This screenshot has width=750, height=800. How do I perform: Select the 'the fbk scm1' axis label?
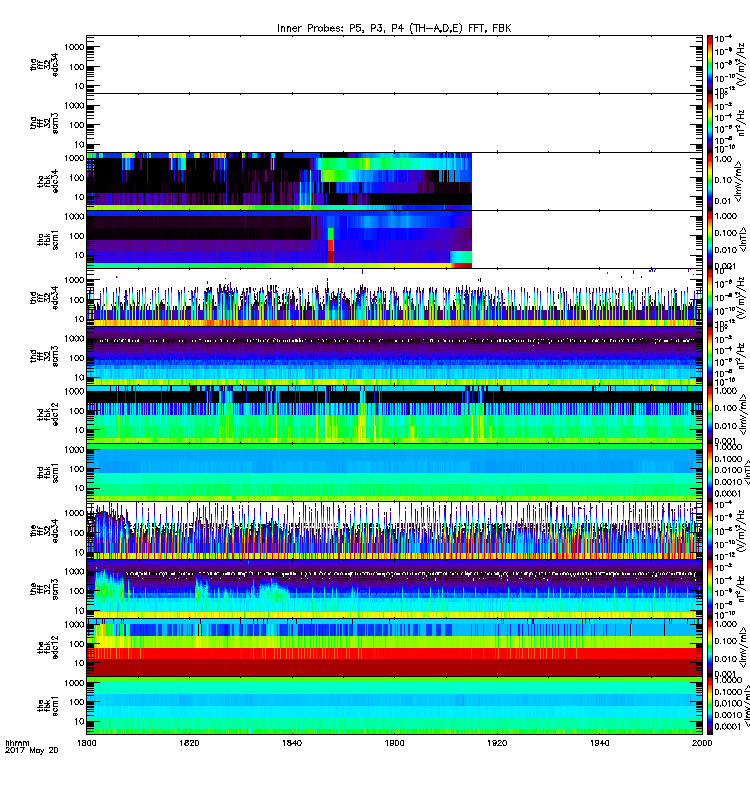47,706
